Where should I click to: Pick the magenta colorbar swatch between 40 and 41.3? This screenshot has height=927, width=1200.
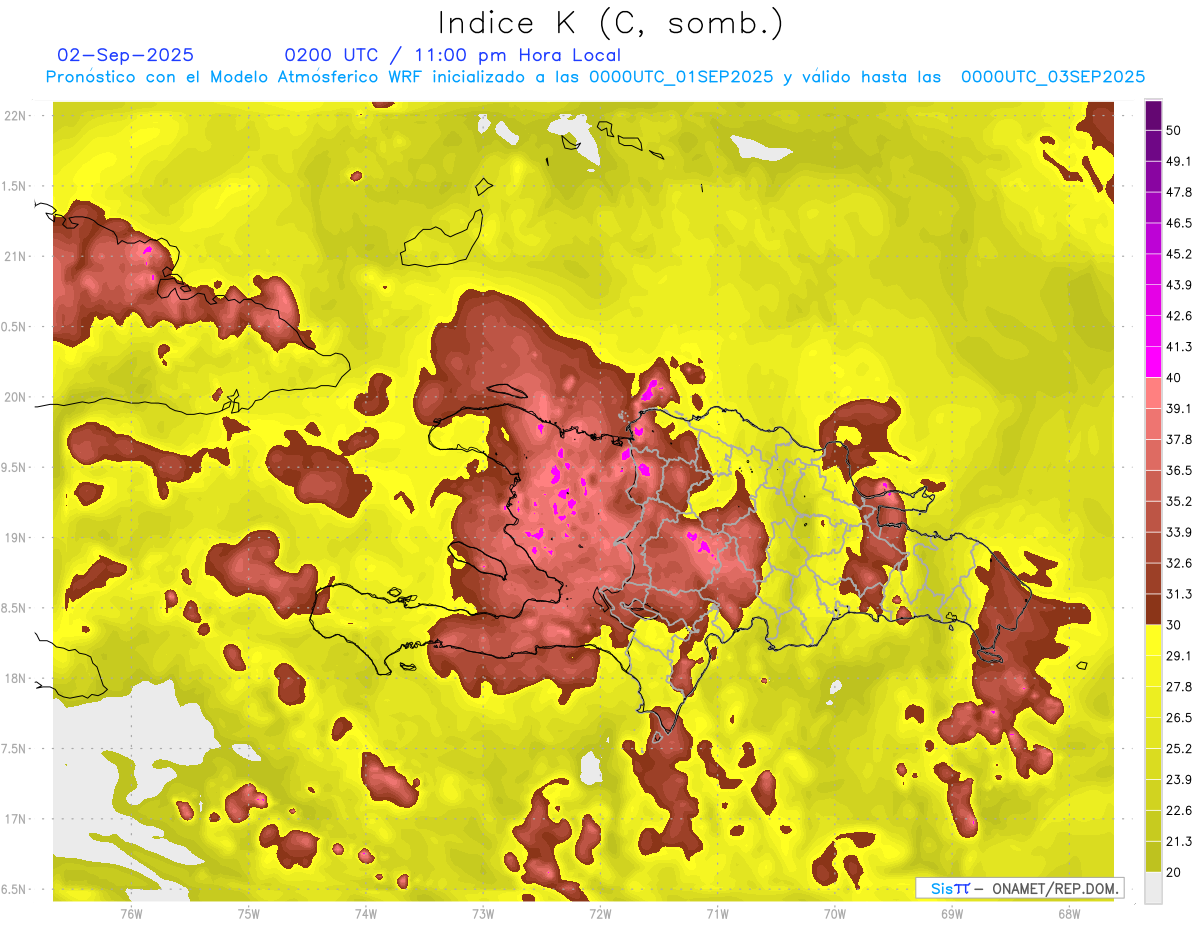[1153, 362]
